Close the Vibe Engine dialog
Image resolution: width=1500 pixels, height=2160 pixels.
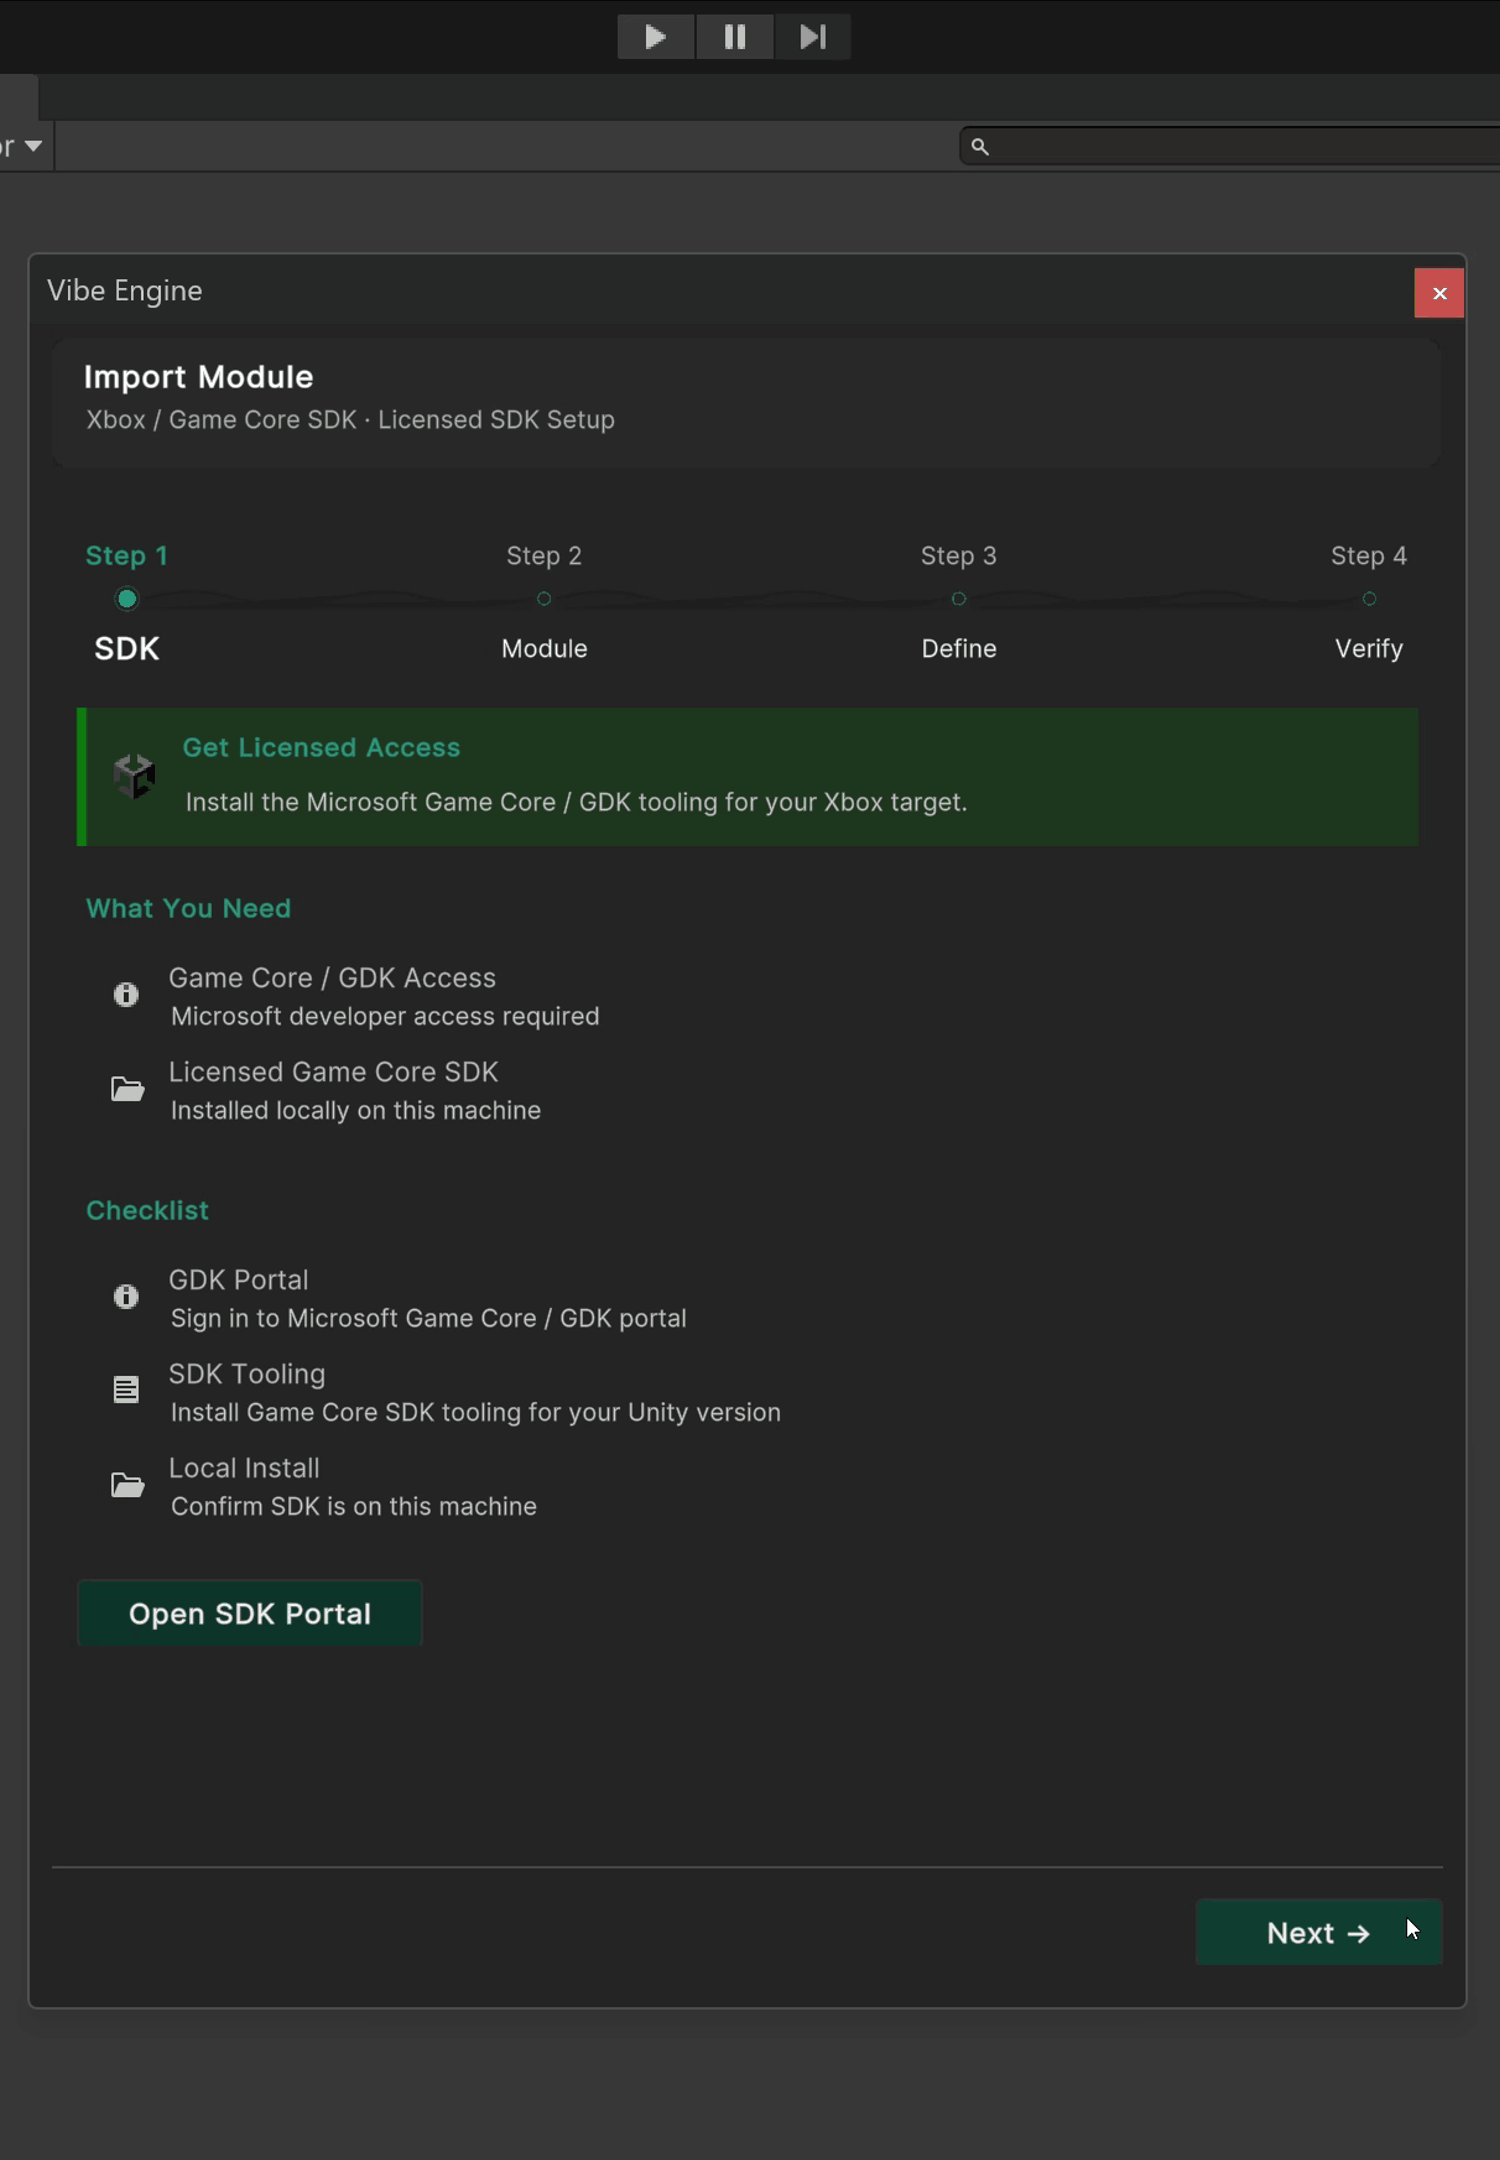[x=1439, y=293]
